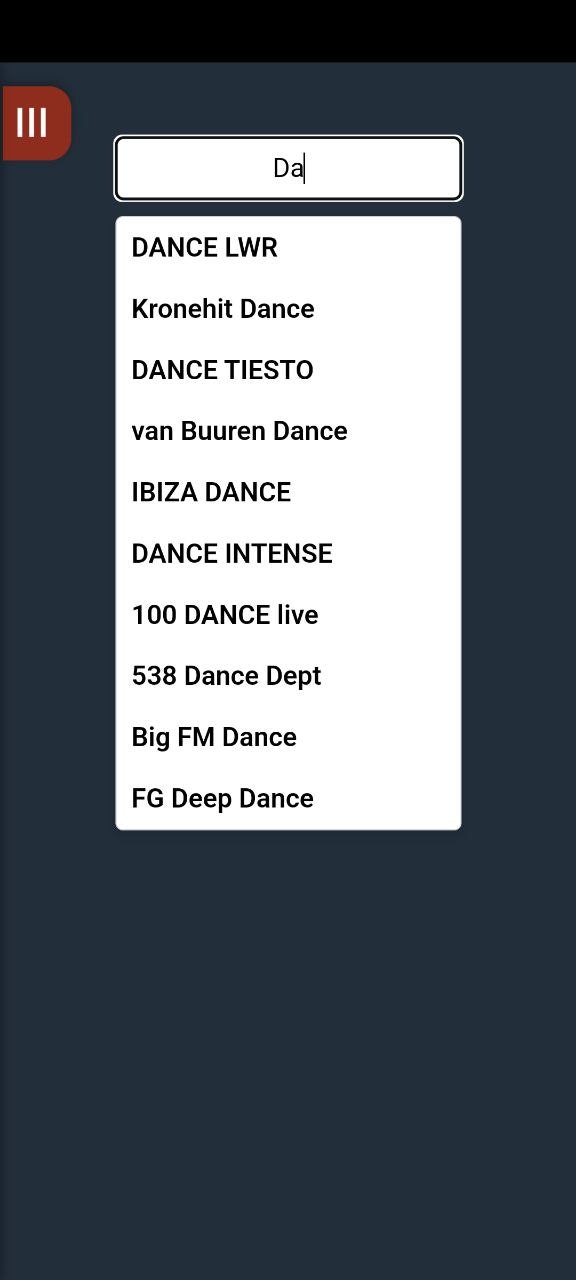Tap the word IBIZA in the suggestion list
Image resolution: width=576 pixels, height=1280 pixels.
coord(162,492)
